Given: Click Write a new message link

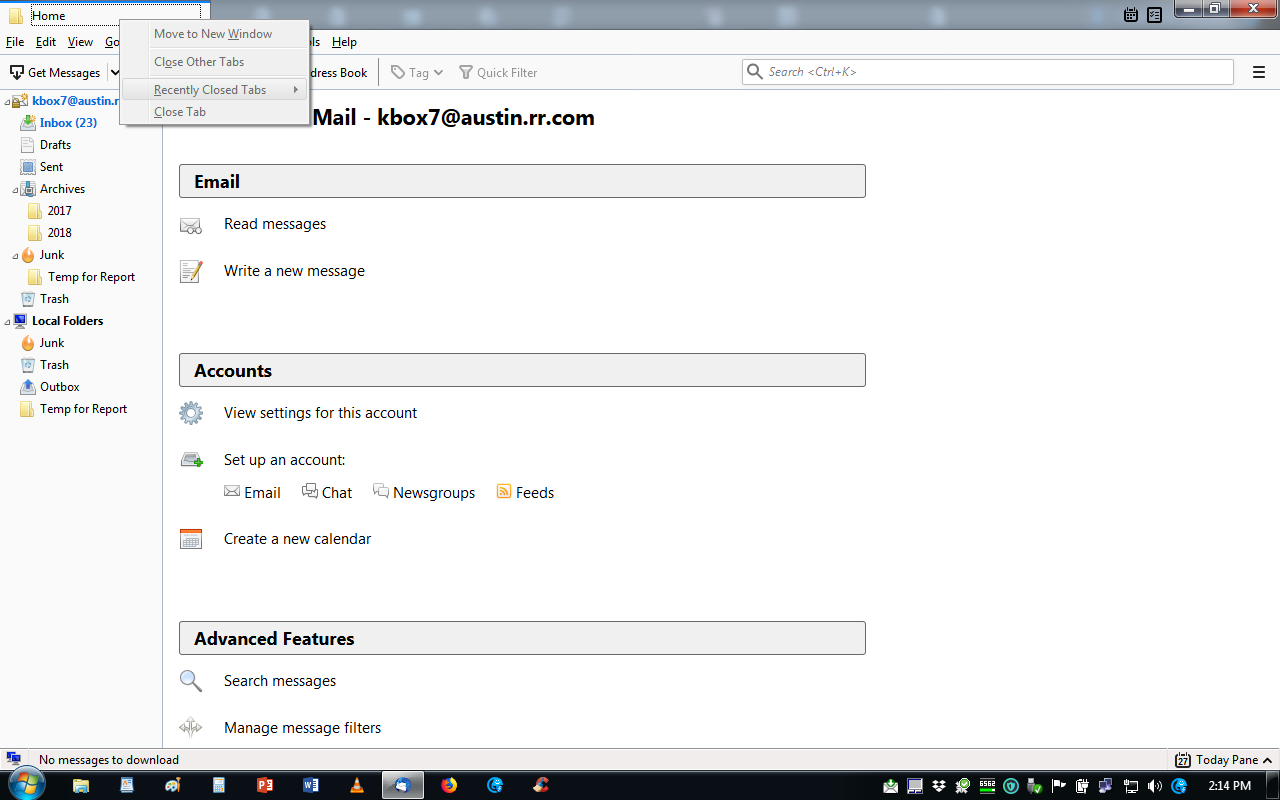Looking at the screenshot, I should point(294,271).
